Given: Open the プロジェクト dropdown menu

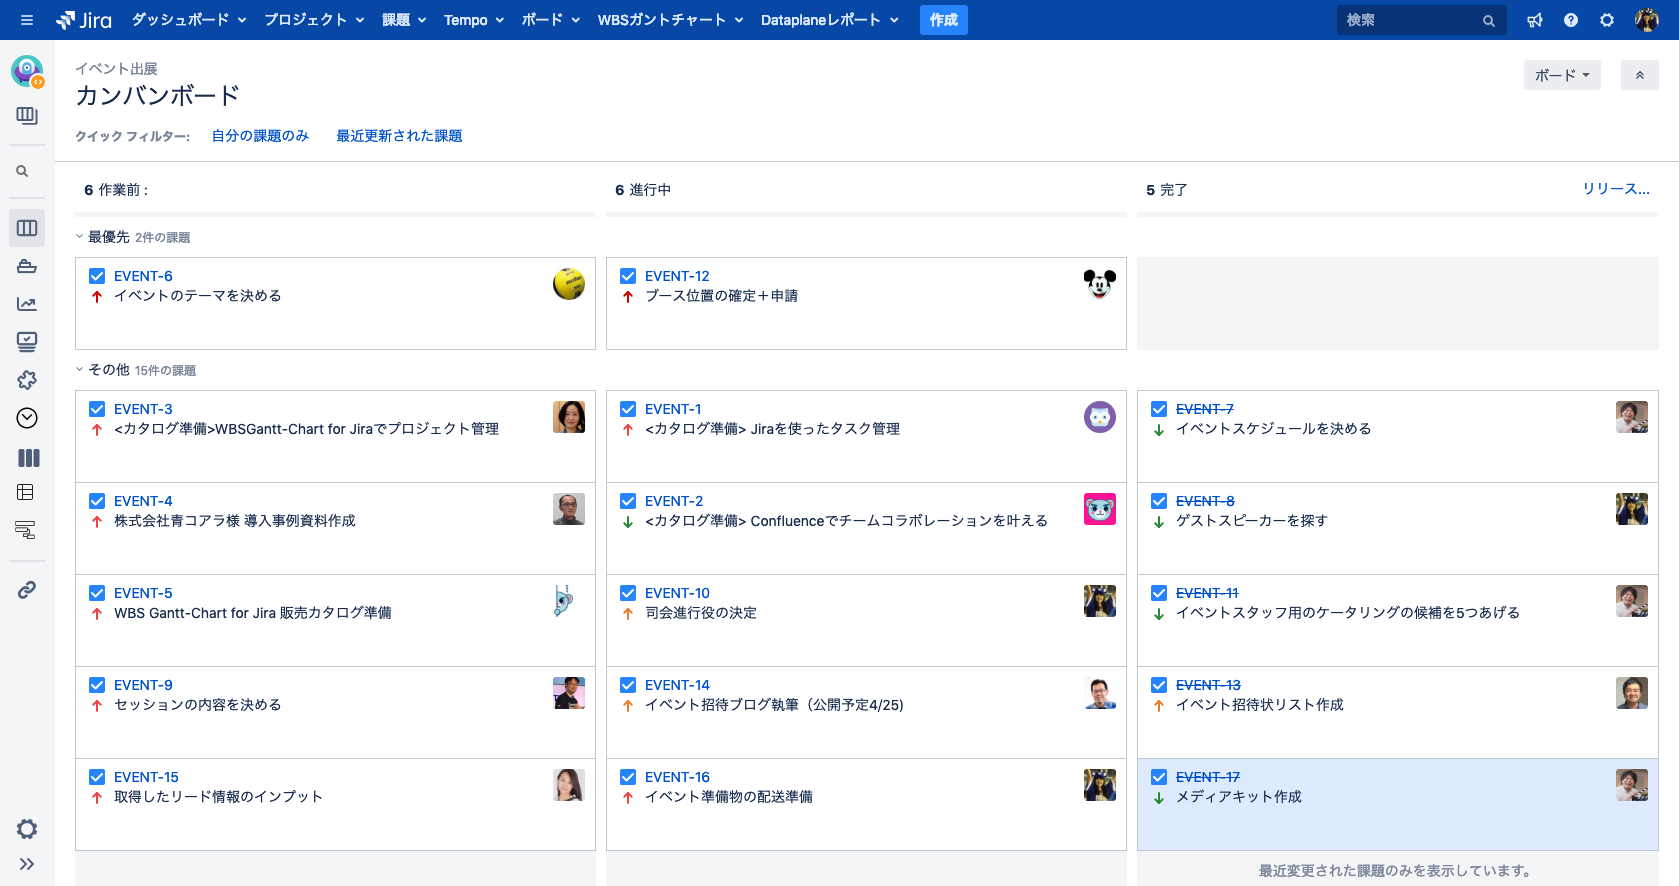Looking at the screenshot, I should point(314,20).
